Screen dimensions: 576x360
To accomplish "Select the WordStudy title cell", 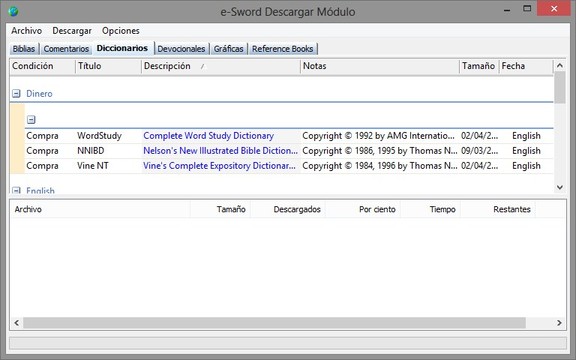I will [x=99, y=136].
